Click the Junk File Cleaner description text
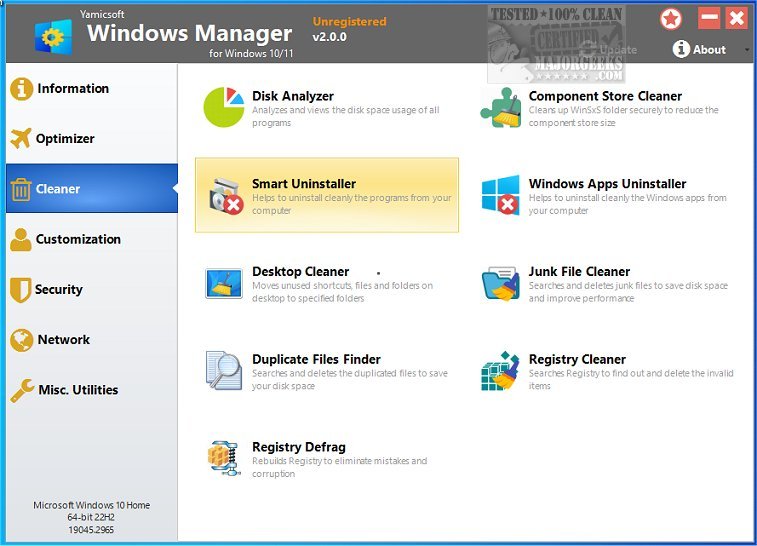 coord(628,292)
